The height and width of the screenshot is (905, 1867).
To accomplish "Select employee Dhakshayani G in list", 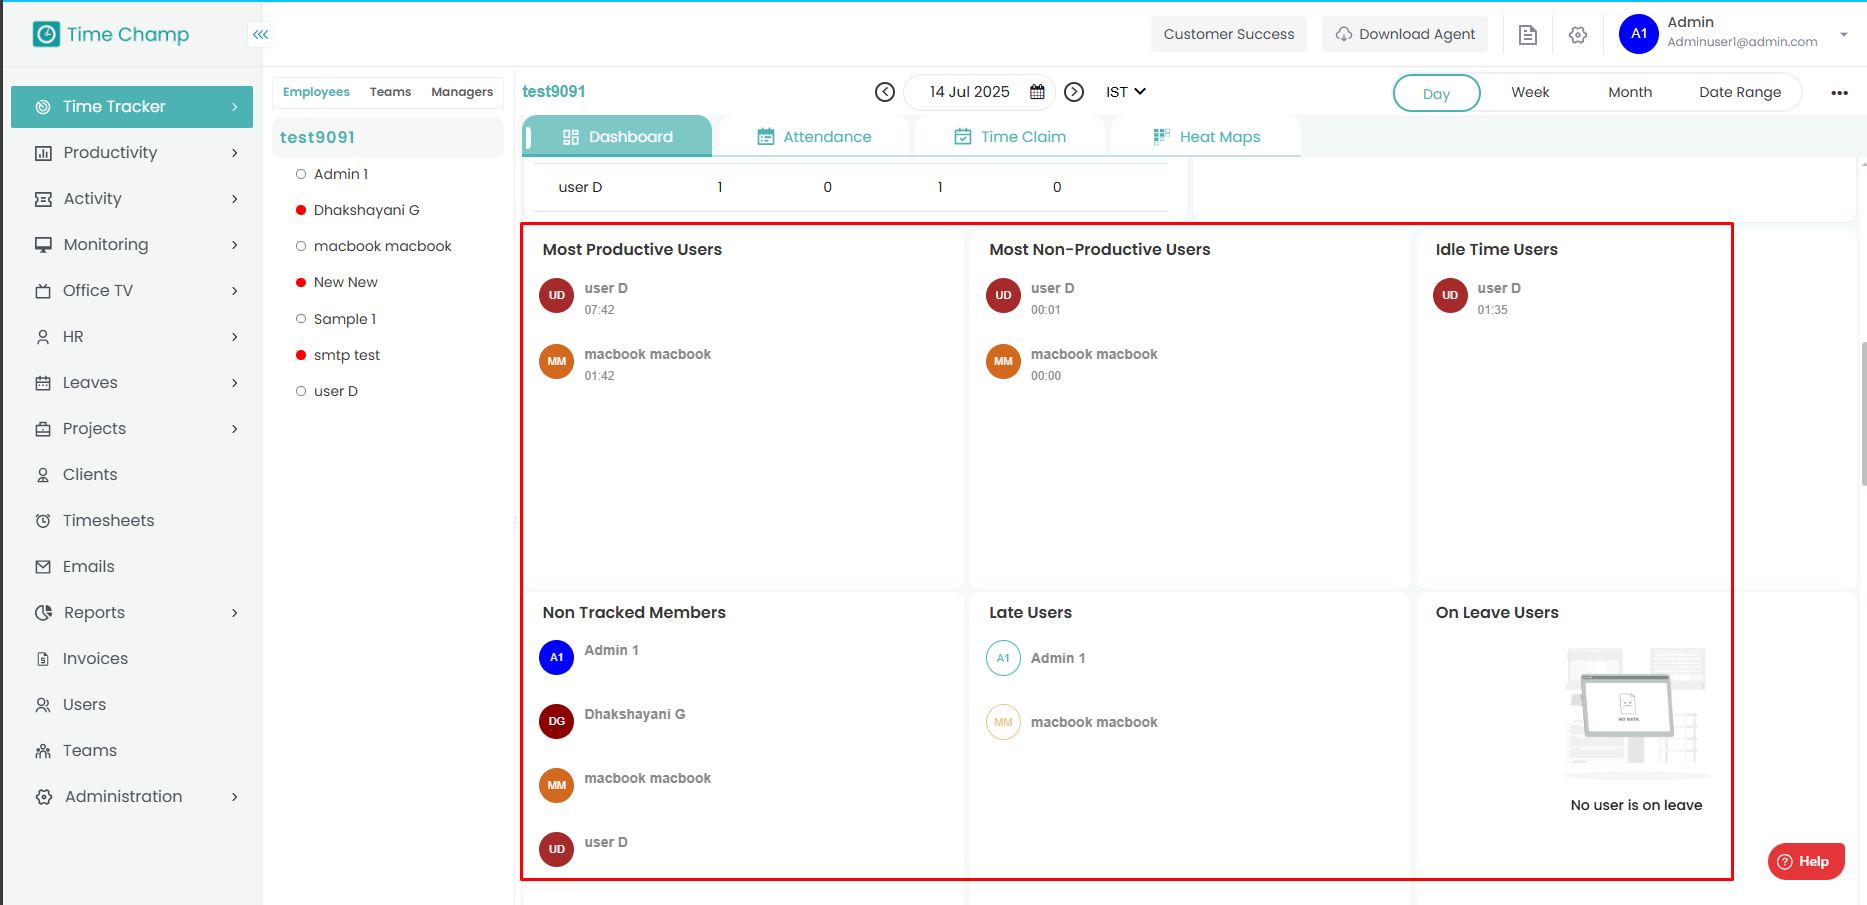I will pos(366,210).
